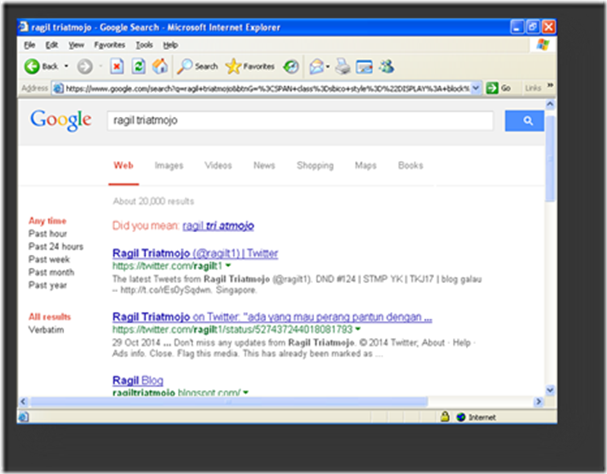This screenshot has width=607, height=474.
Task: Stop page loading with red X icon
Action: point(117,67)
